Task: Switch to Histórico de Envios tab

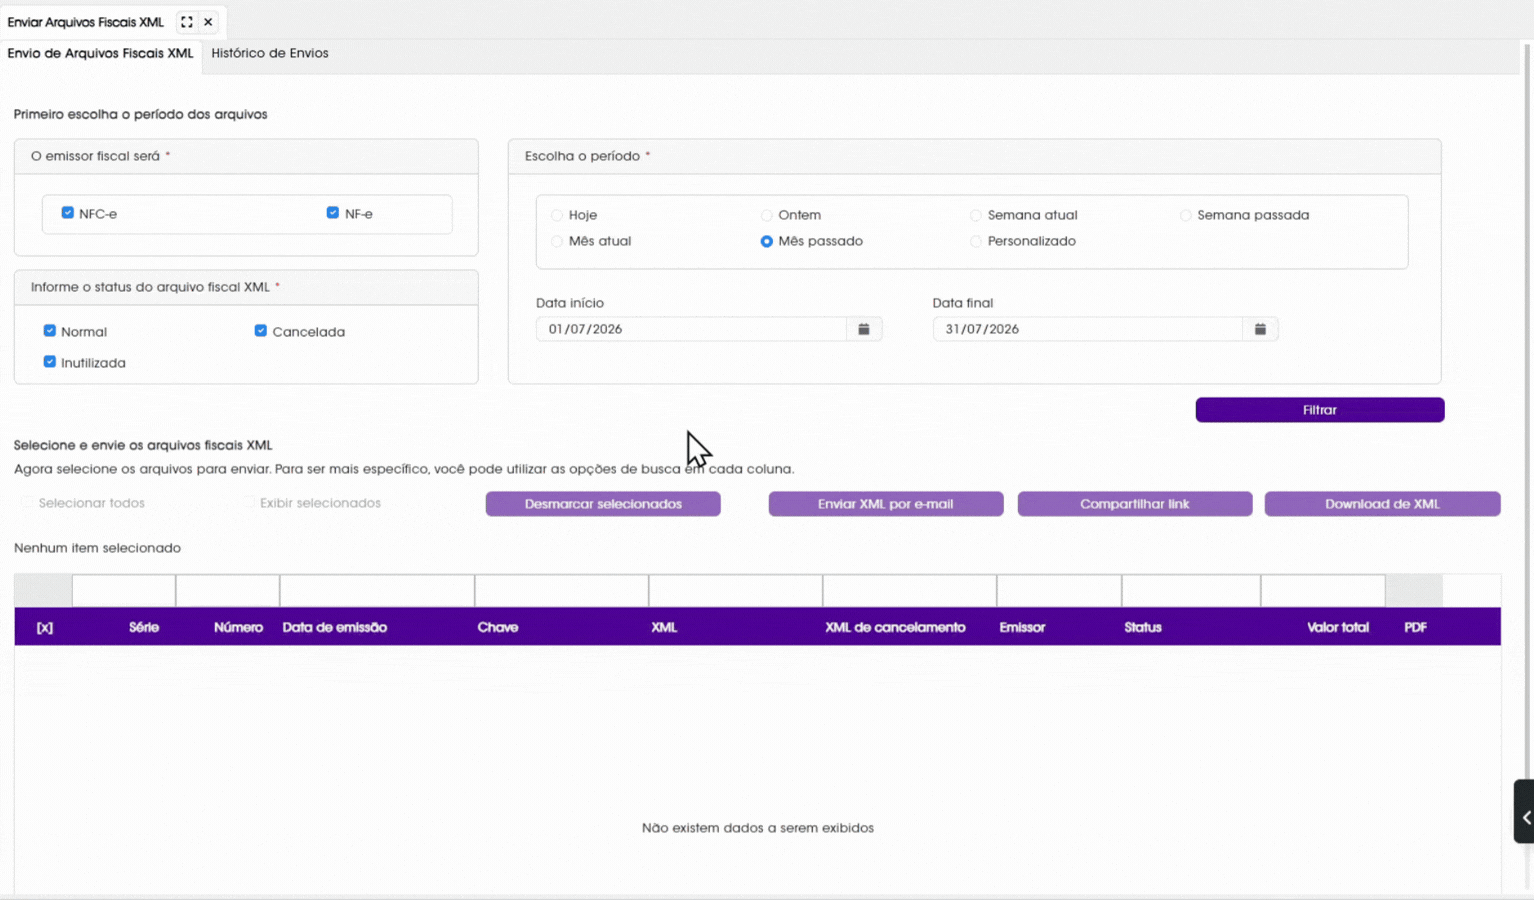Action: 270,53
